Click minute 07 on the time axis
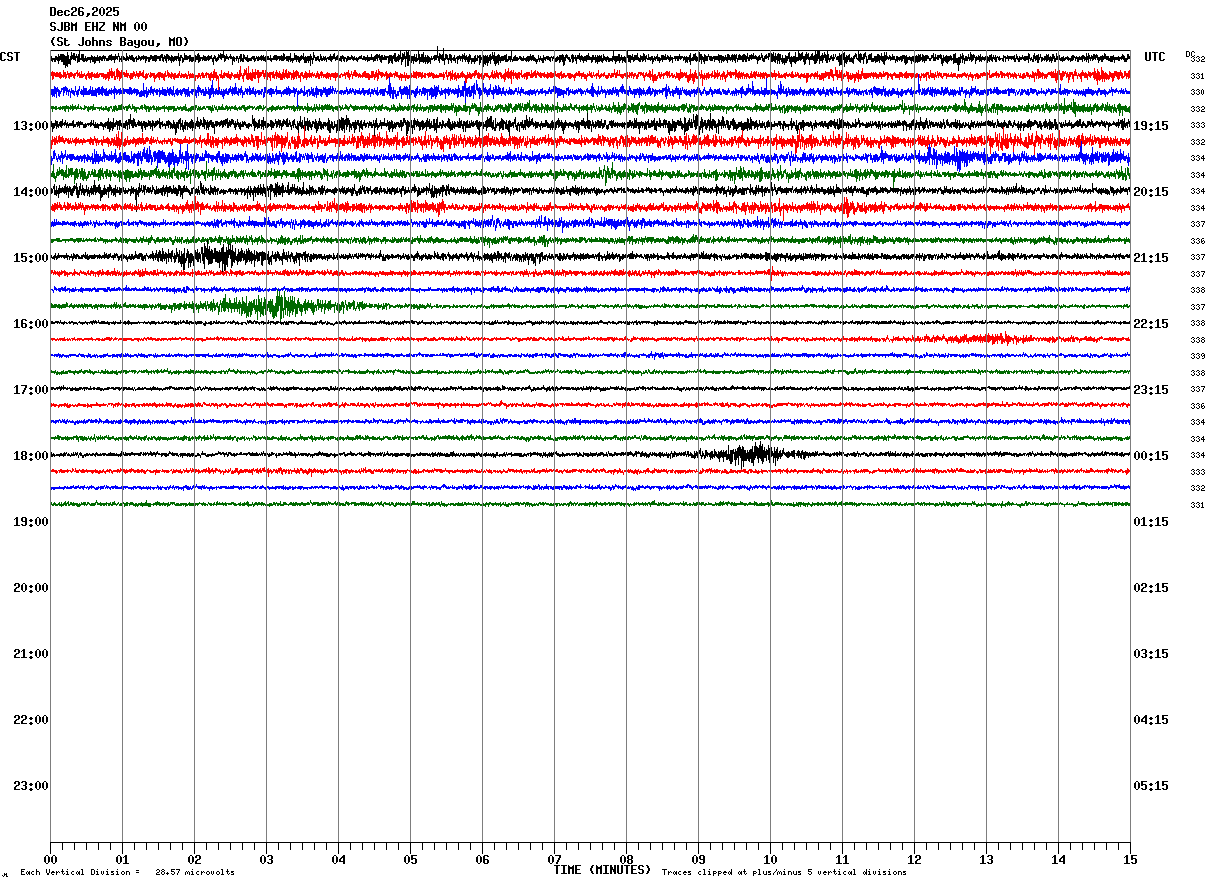The width and height of the screenshot is (1210, 886). click(x=554, y=859)
